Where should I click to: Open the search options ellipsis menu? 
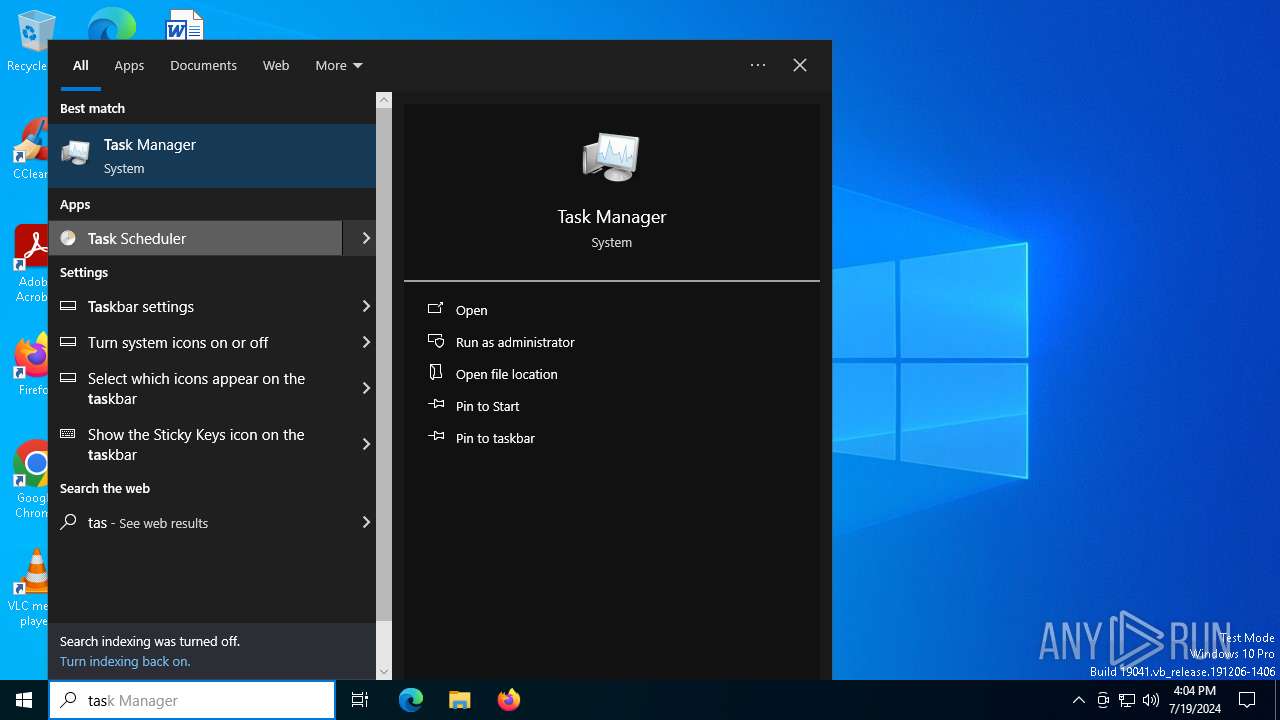[758, 65]
